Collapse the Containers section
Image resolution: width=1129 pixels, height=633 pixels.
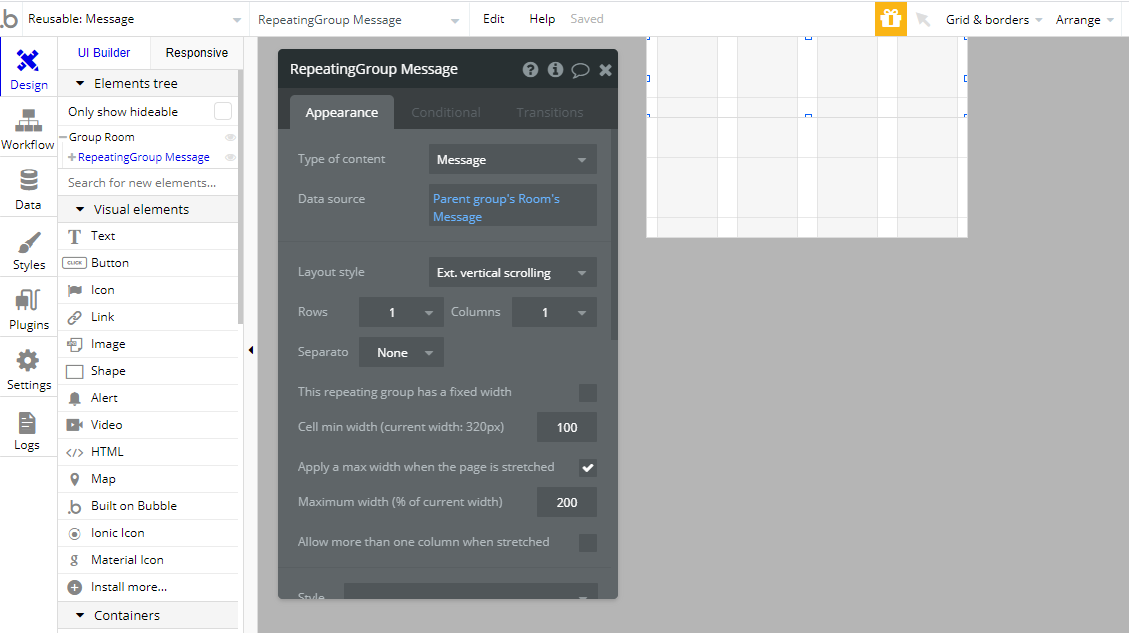[x=80, y=616]
